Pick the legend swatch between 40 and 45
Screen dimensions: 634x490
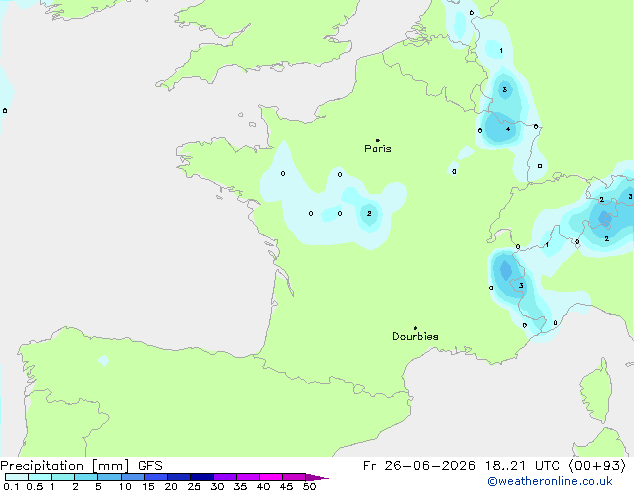pyautogui.click(x=271, y=477)
